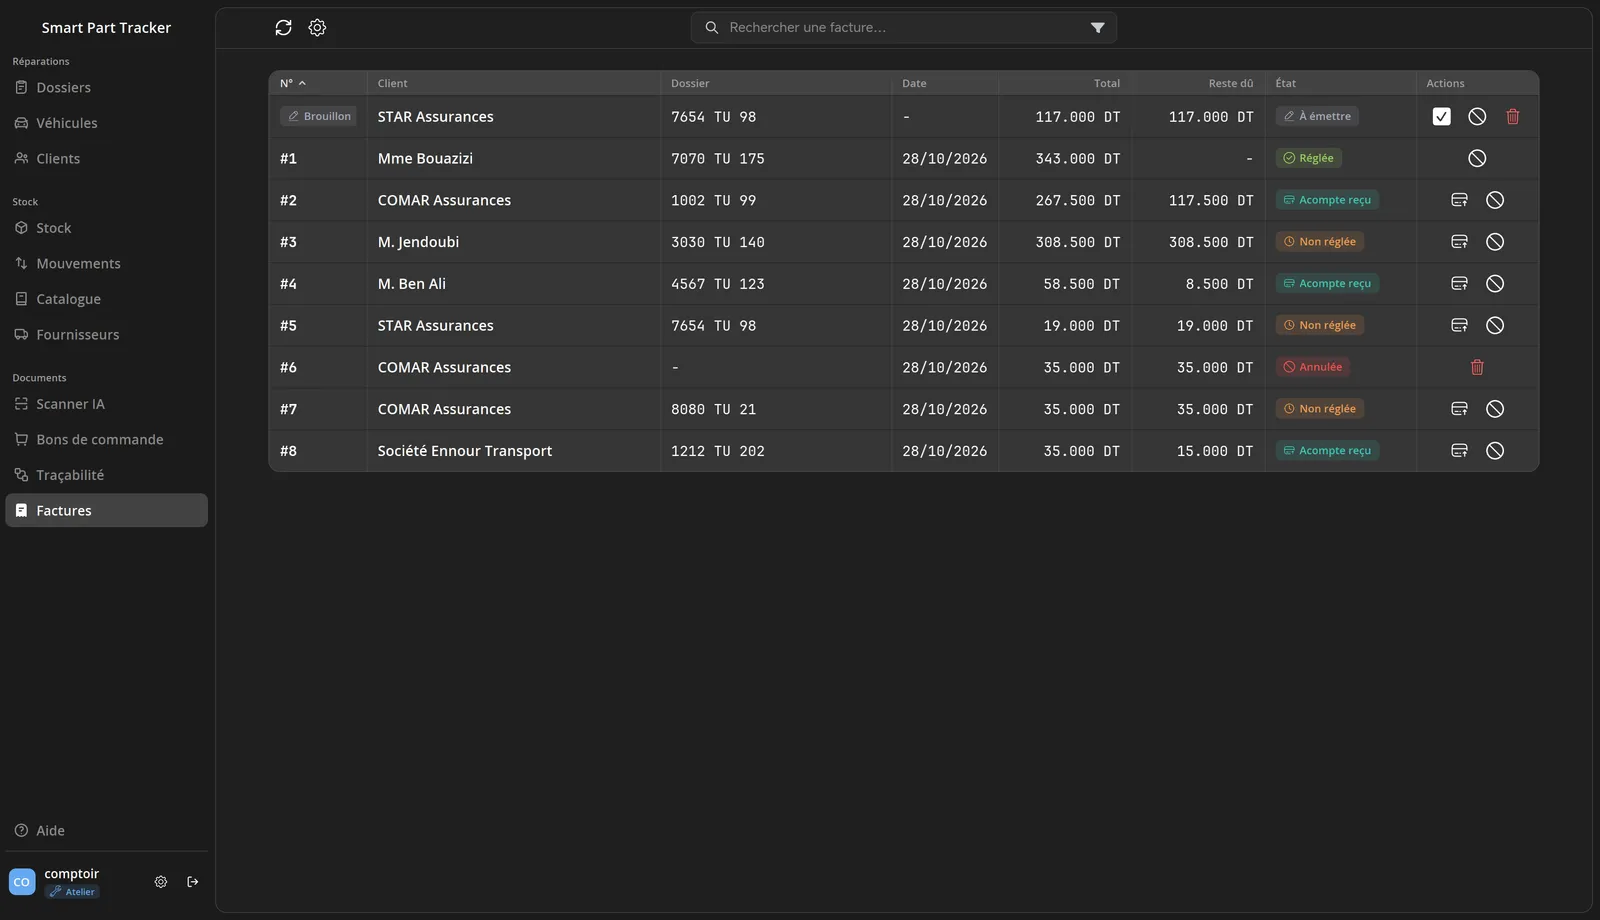Cancel the Brouillon STAR Assurances invoice

pyautogui.click(x=1477, y=117)
